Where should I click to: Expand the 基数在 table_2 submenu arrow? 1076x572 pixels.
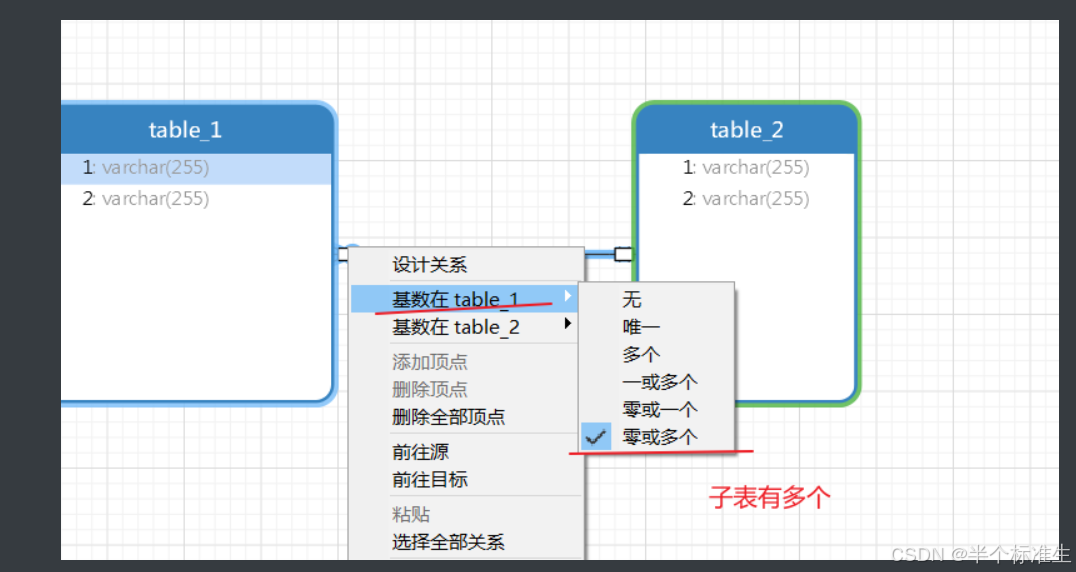568,323
